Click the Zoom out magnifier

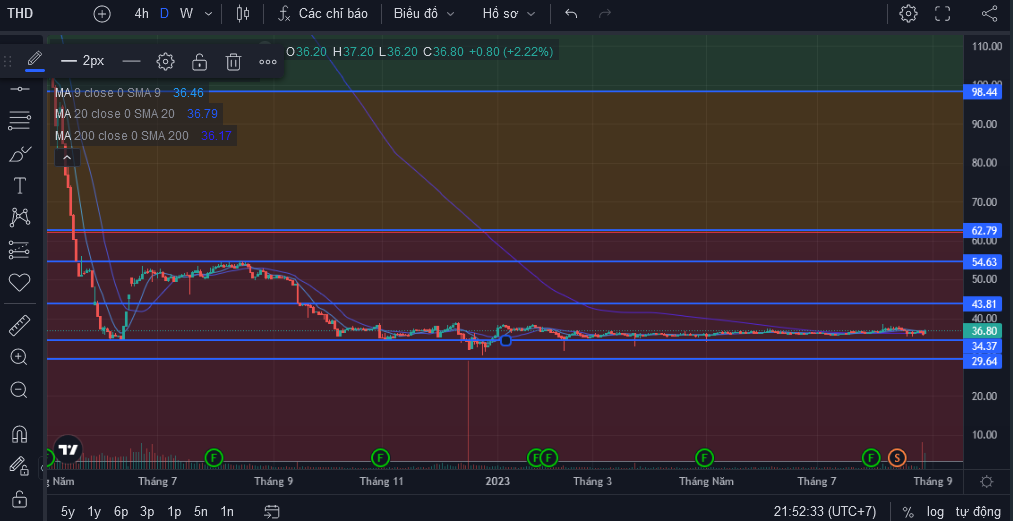[x=19, y=390]
